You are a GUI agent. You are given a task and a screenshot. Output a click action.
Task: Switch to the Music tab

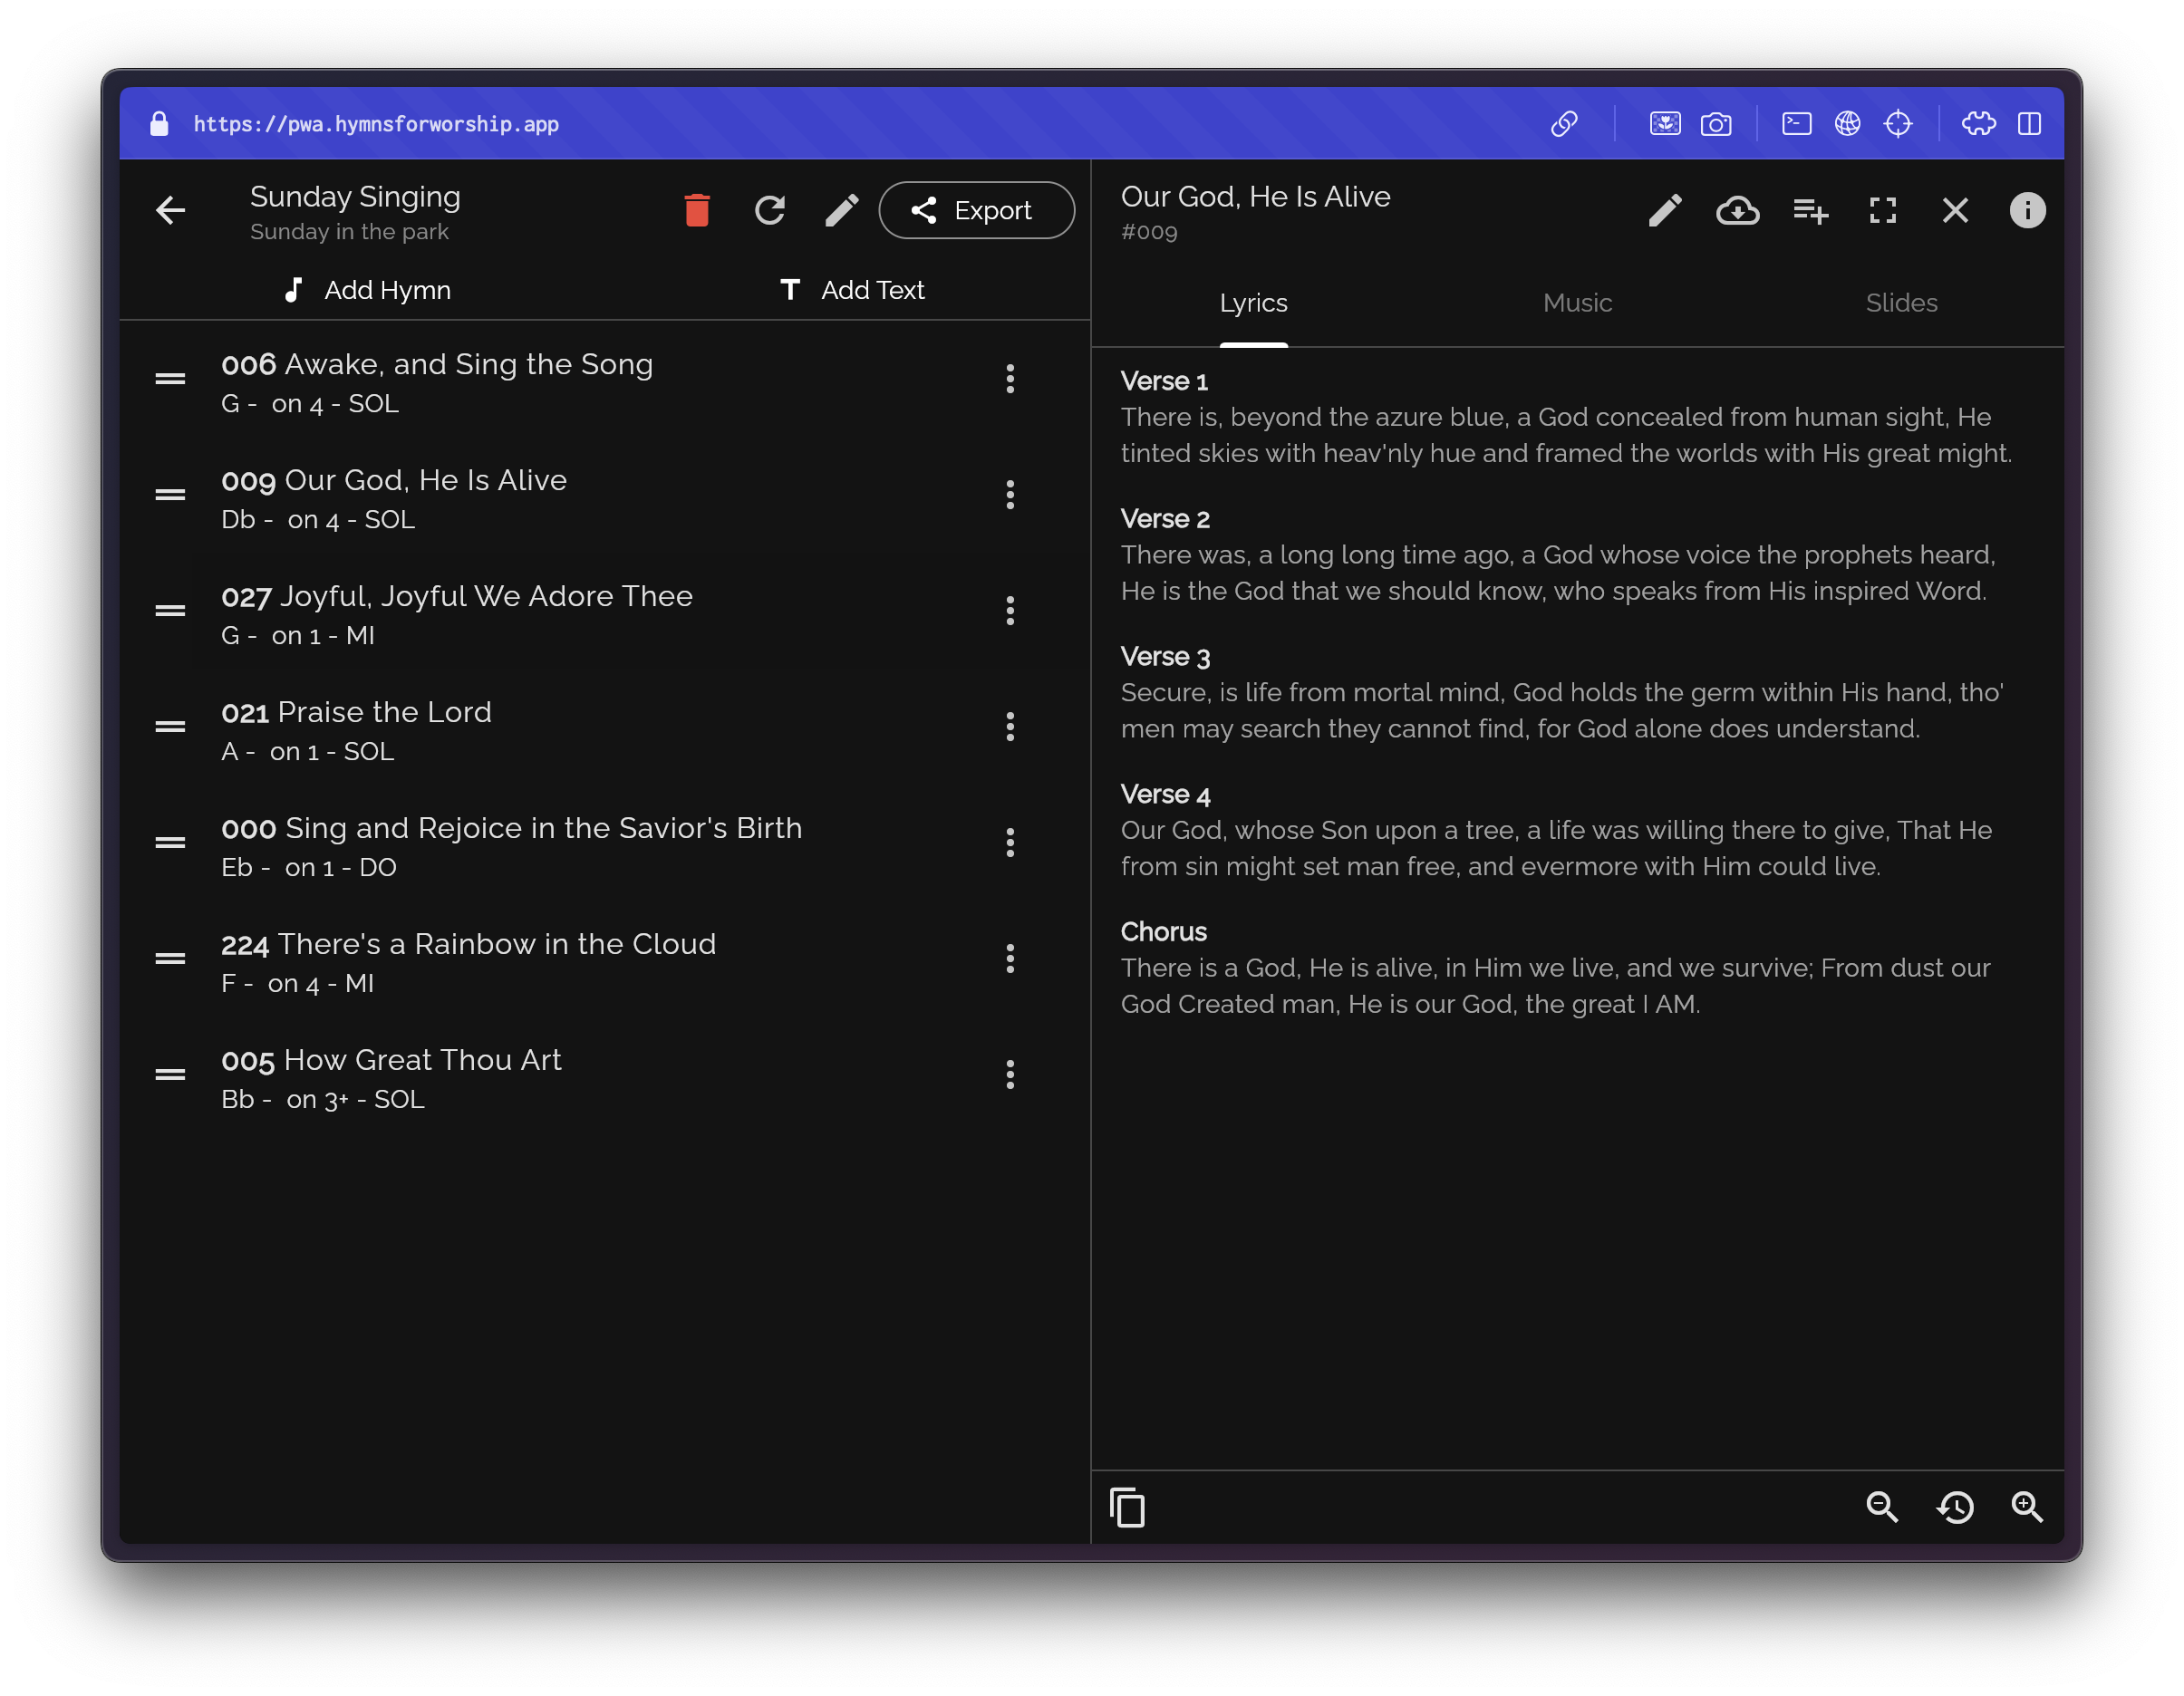(x=1577, y=304)
